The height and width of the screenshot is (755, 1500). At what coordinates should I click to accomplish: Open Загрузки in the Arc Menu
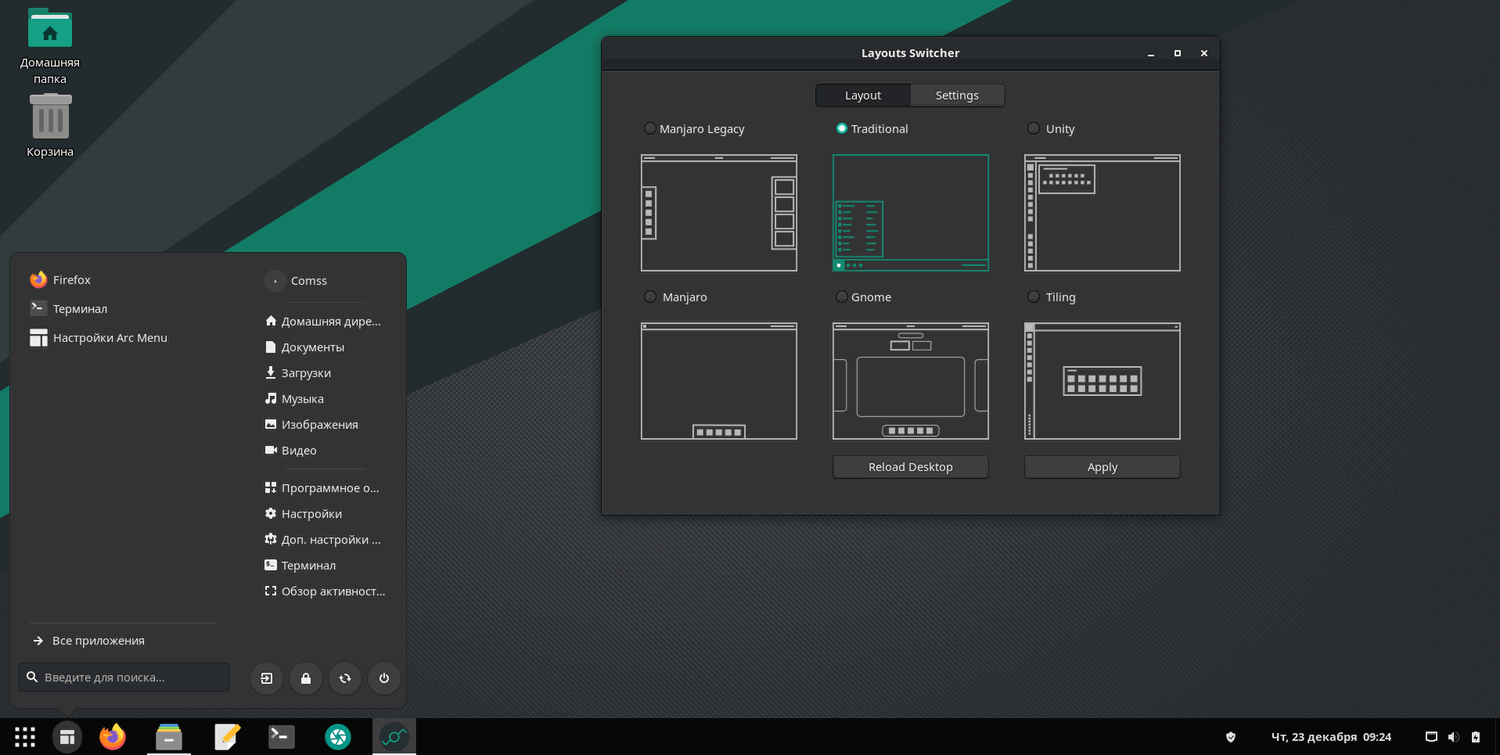click(306, 373)
